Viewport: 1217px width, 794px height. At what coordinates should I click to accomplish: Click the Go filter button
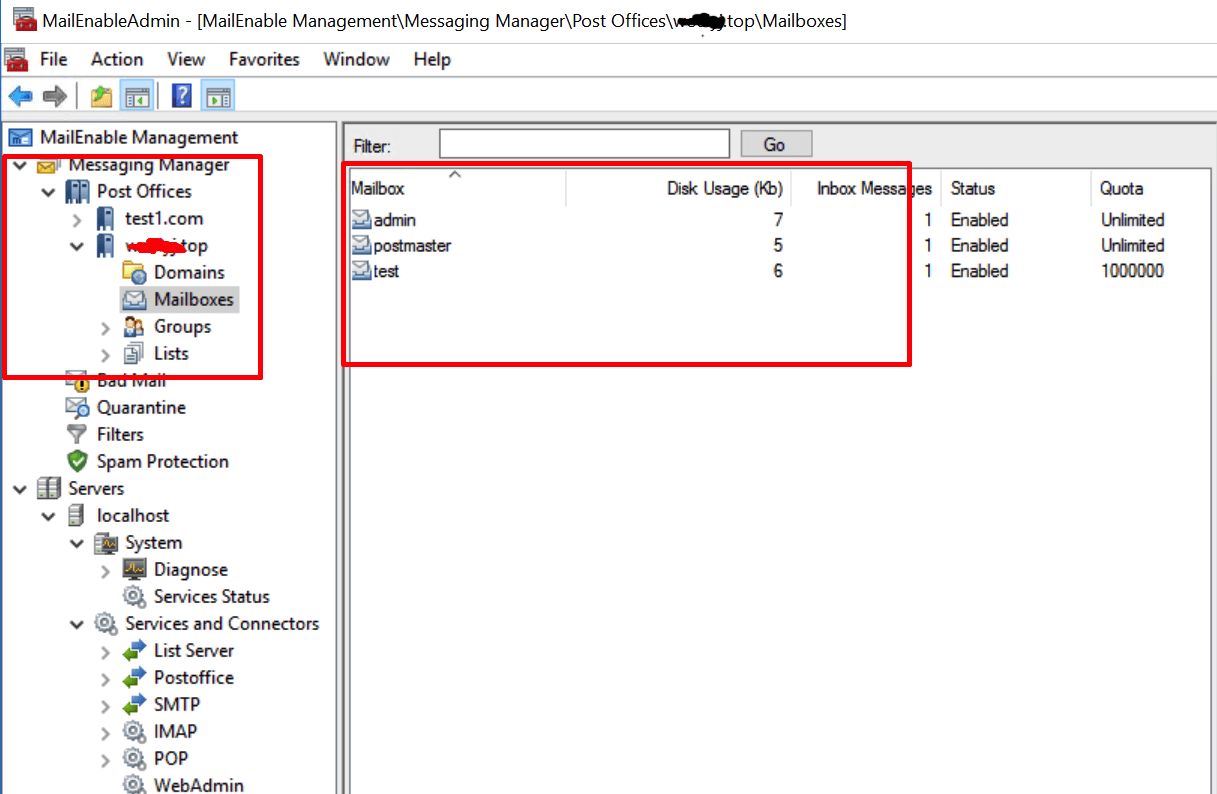coord(775,144)
